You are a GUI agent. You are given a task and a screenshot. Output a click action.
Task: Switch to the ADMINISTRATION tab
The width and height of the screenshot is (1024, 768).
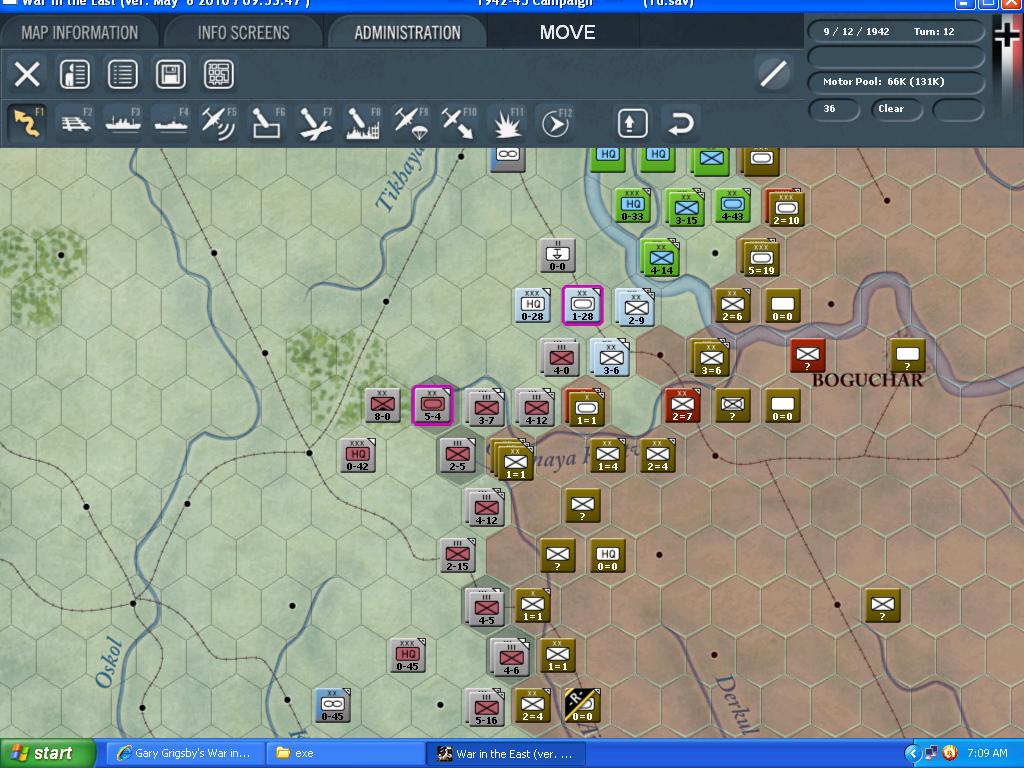click(x=408, y=33)
